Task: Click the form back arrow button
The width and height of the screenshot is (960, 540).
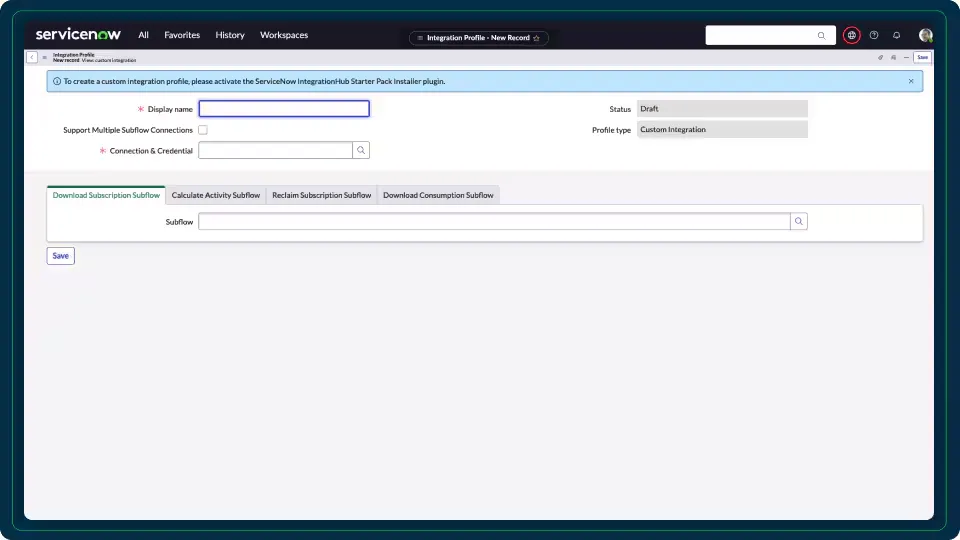Action: coord(32,57)
